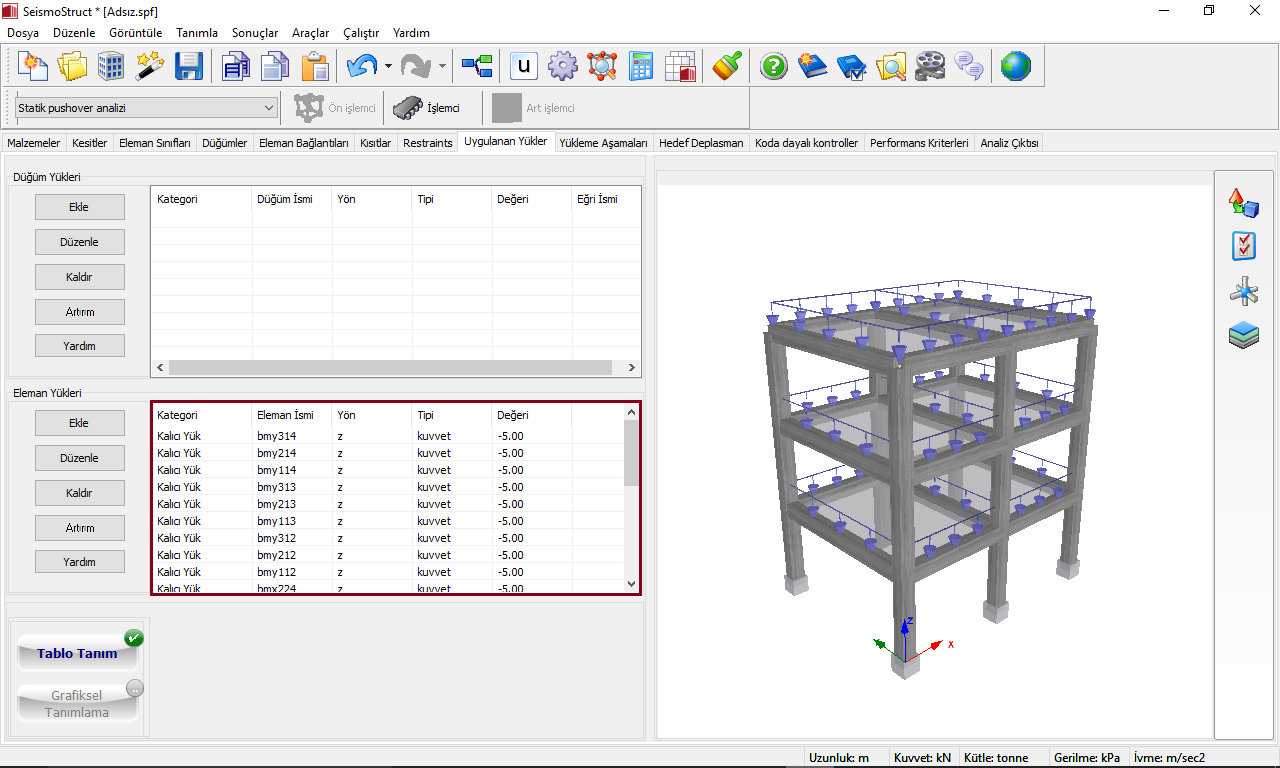Open the Araçlar menu
Image resolution: width=1280 pixels, height=768 pixels.
pyautogui.click(x=310, y=32)
